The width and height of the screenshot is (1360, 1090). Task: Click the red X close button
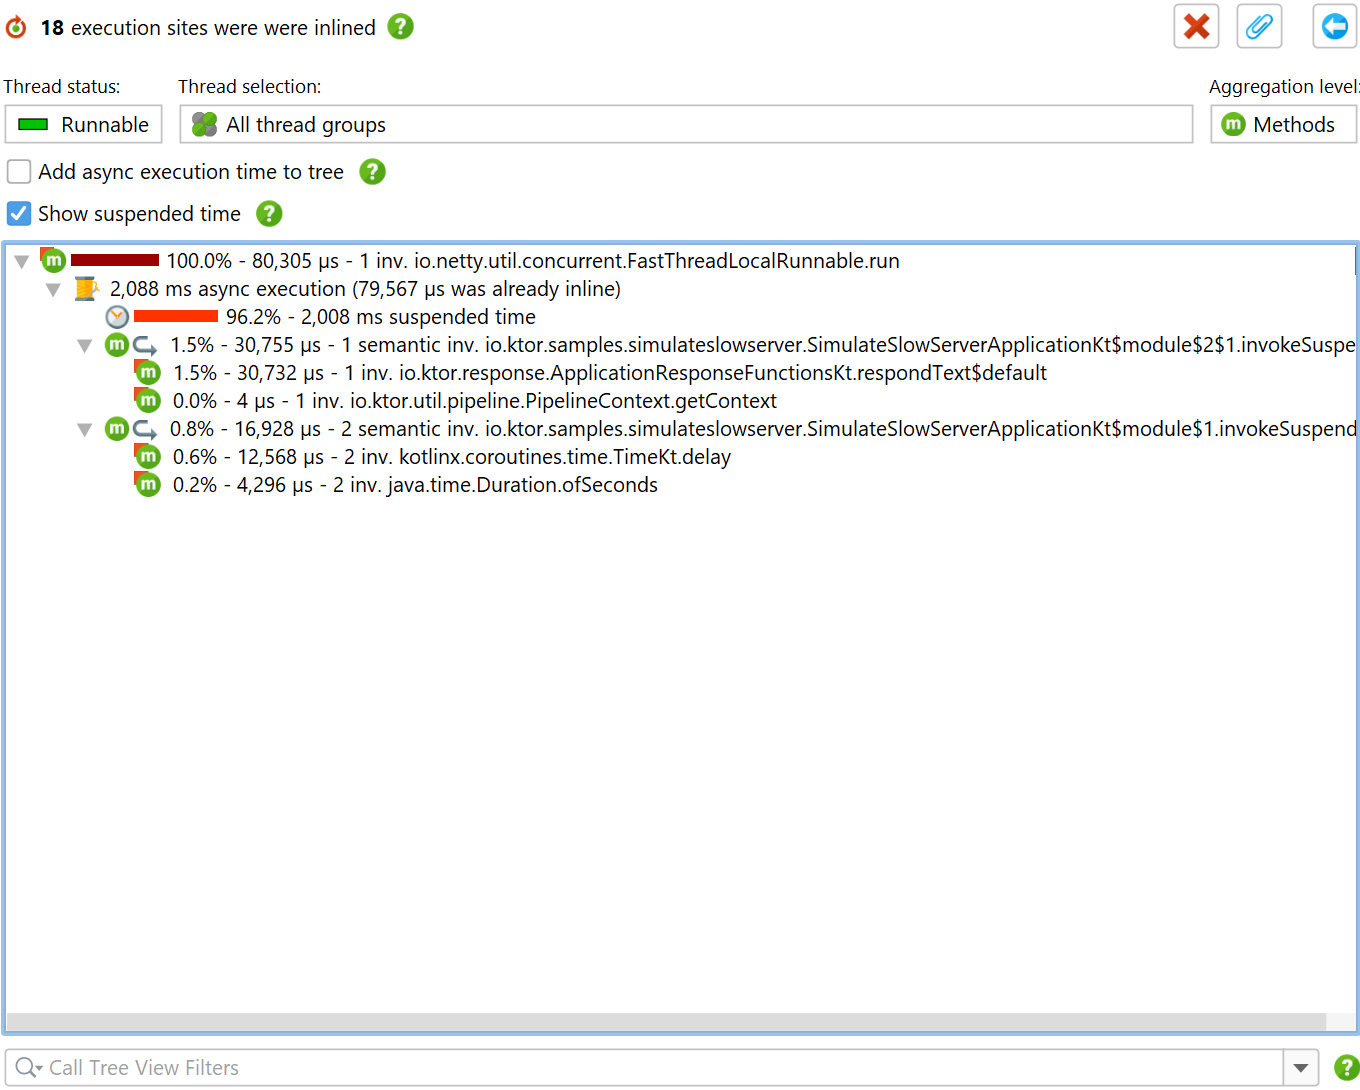click(x=1196, y=26)
